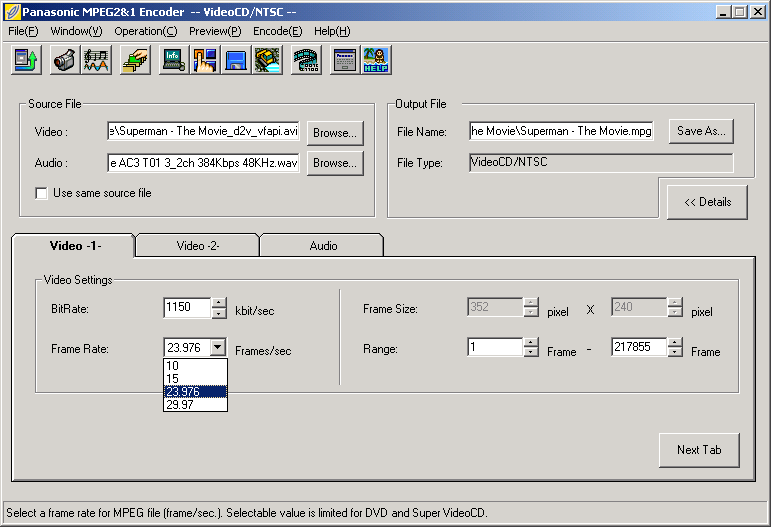Select the Video -1- tab
771x527 pixels.
(75, 245)
